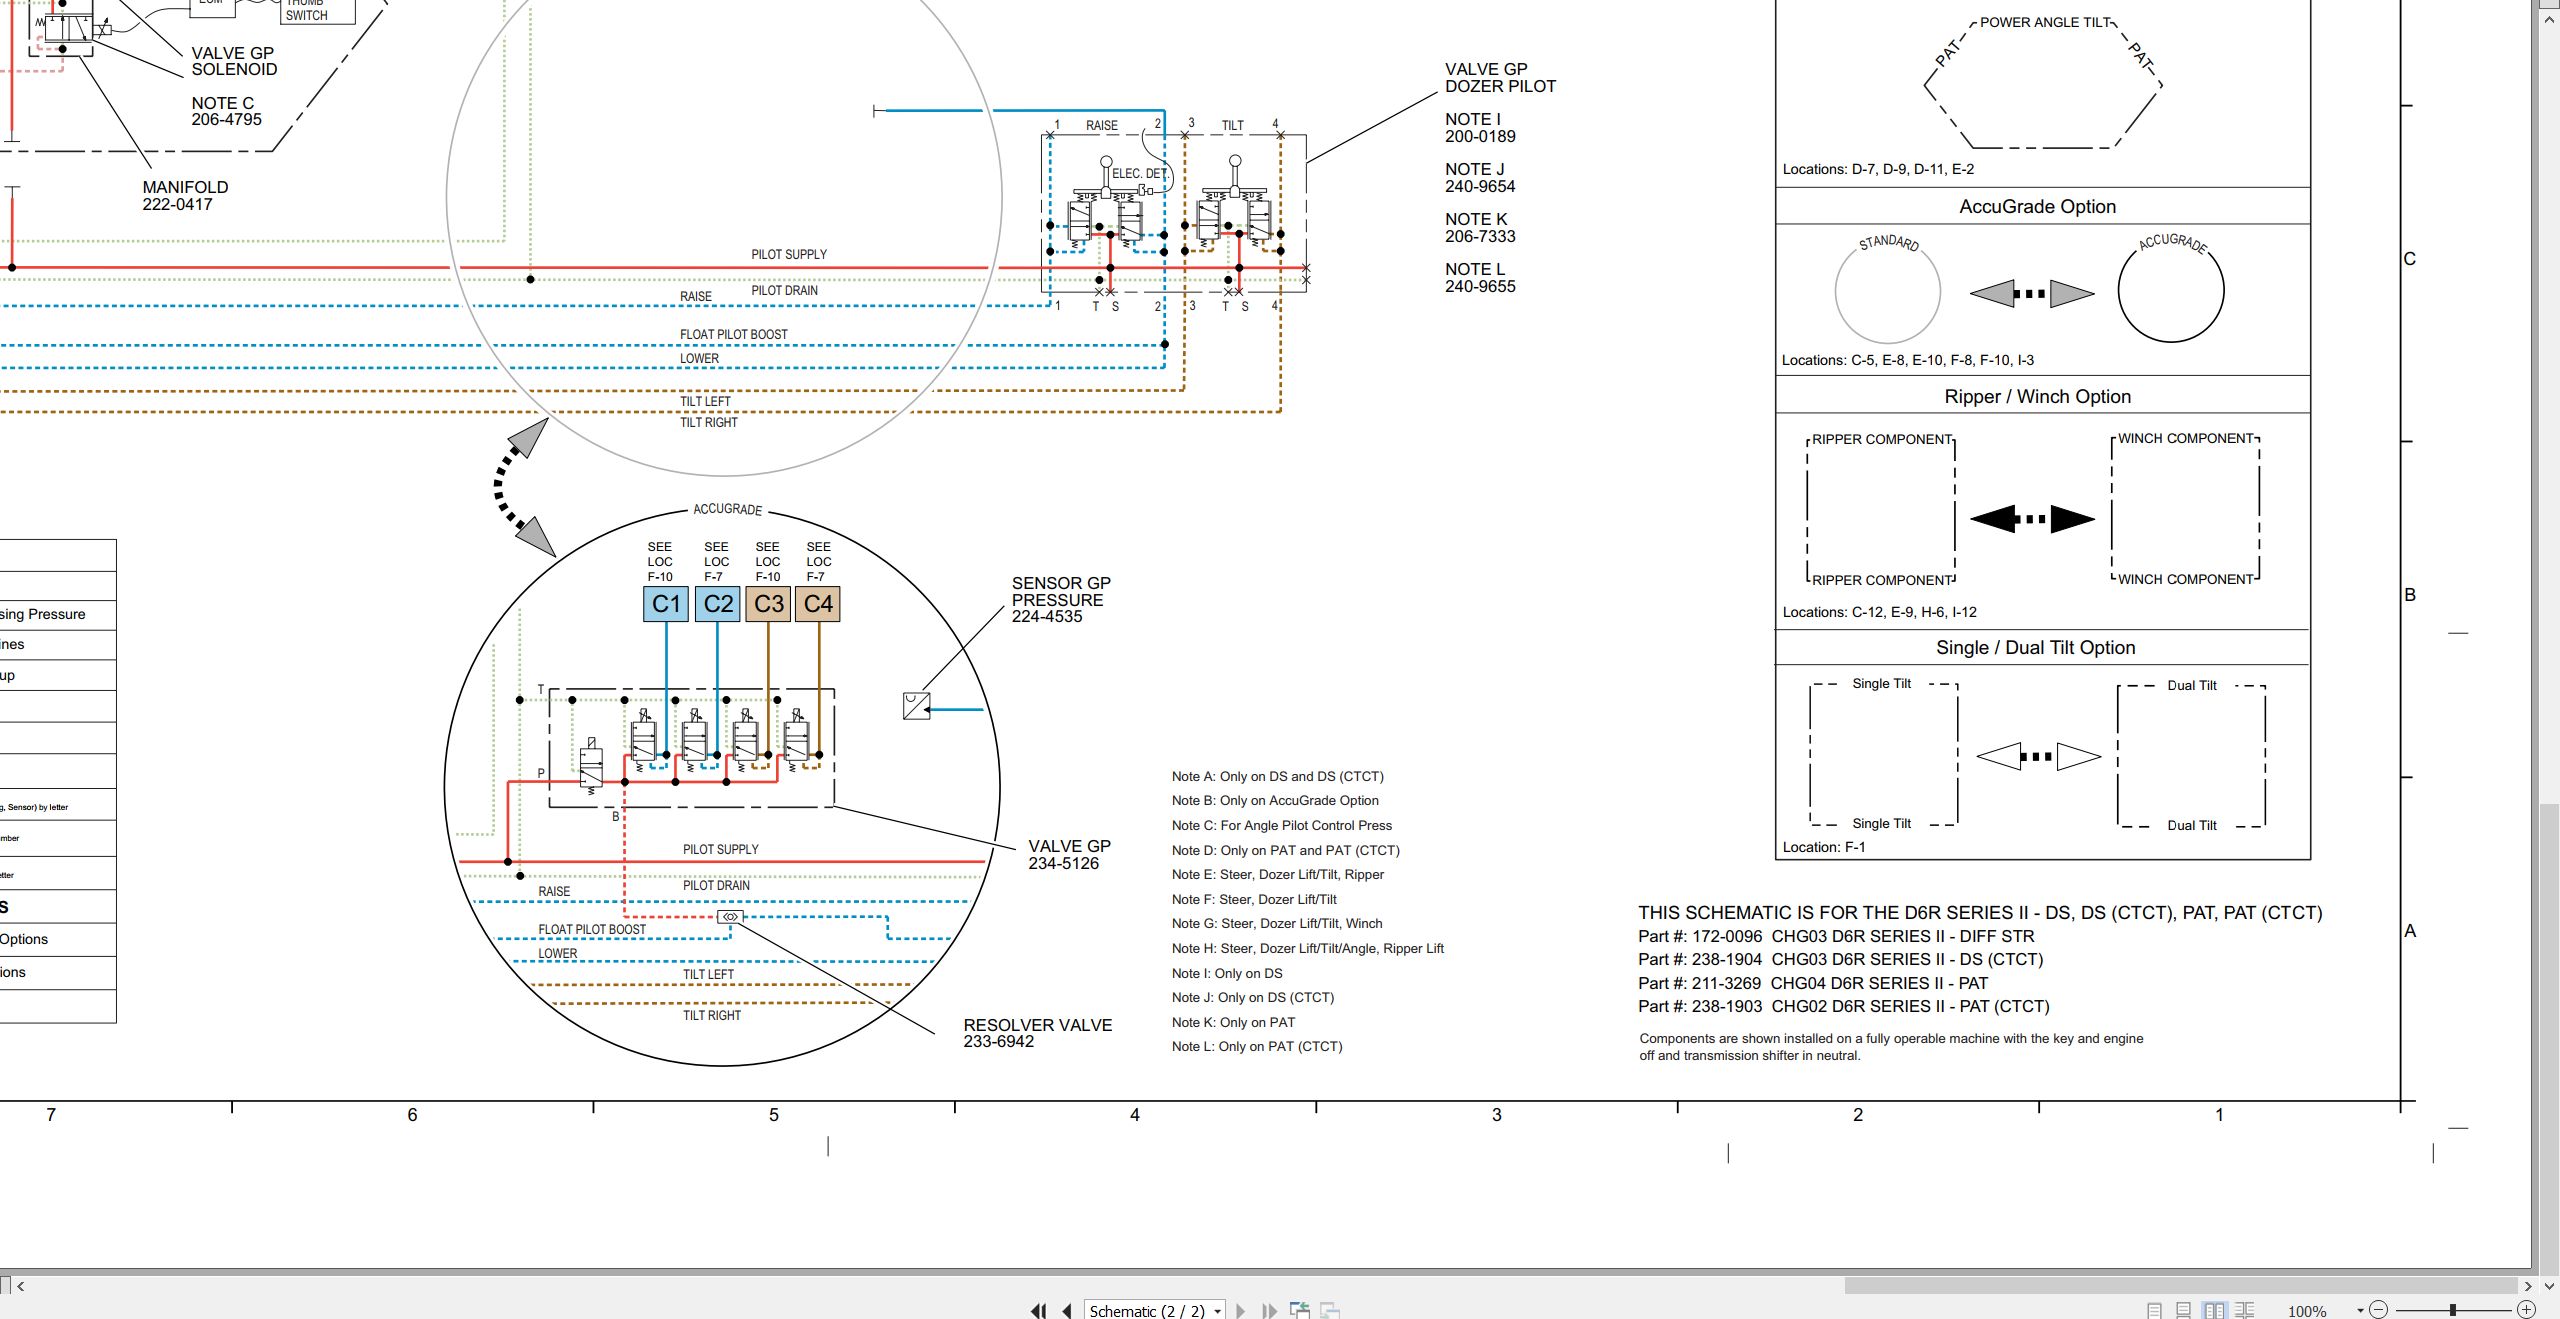
Task: Click 'Note L: Only on PAT (CTCT)'
Action: click(1257, 1046)
